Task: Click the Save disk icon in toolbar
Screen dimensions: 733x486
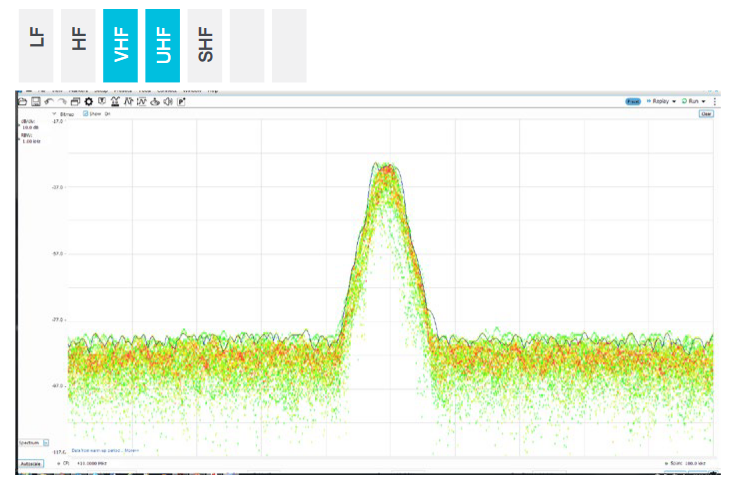Action: (35, 102)
